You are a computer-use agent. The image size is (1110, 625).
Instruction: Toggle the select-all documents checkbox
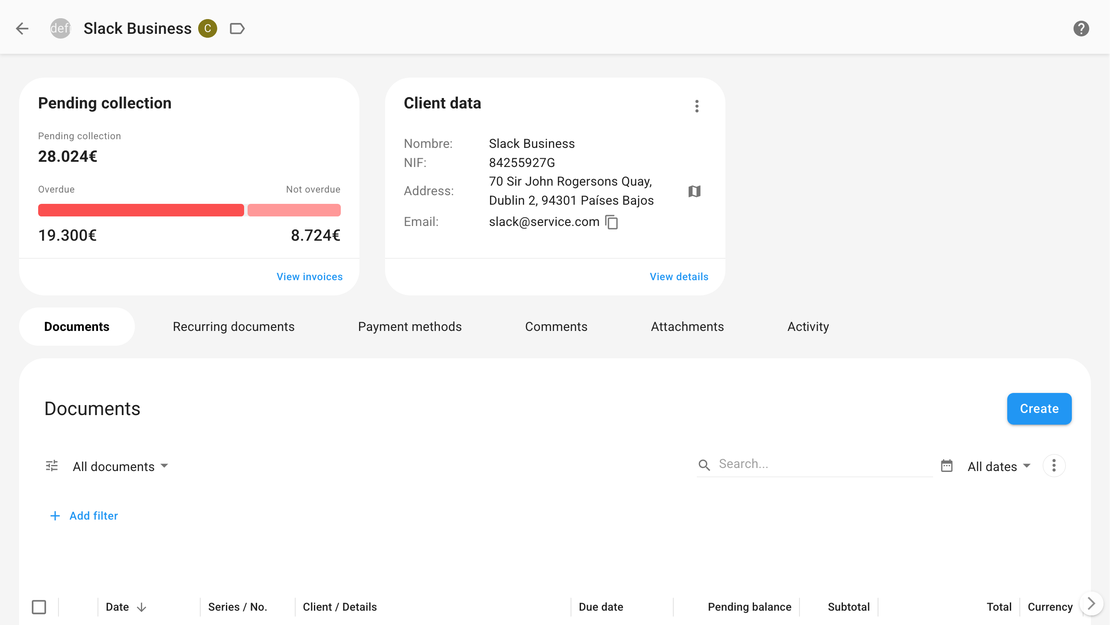(39, 607)
